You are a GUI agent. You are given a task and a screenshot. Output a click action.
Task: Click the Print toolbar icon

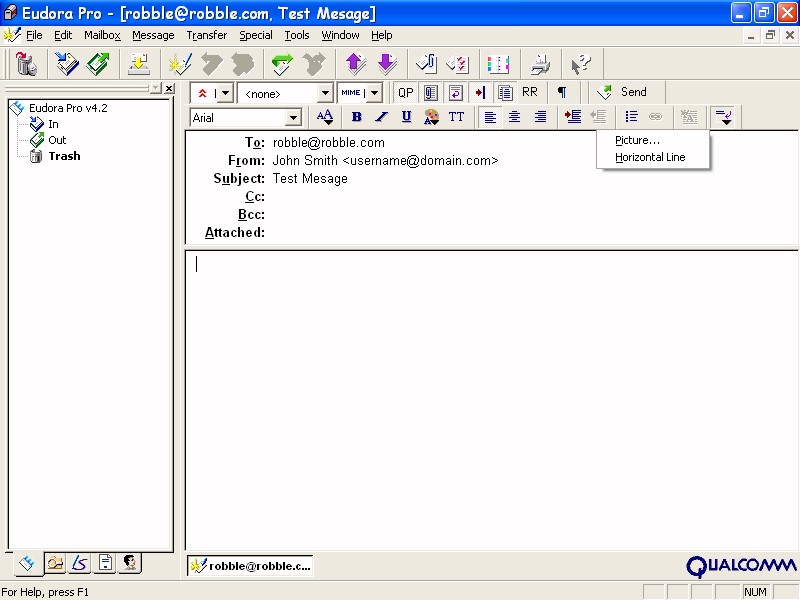[540, 64]
